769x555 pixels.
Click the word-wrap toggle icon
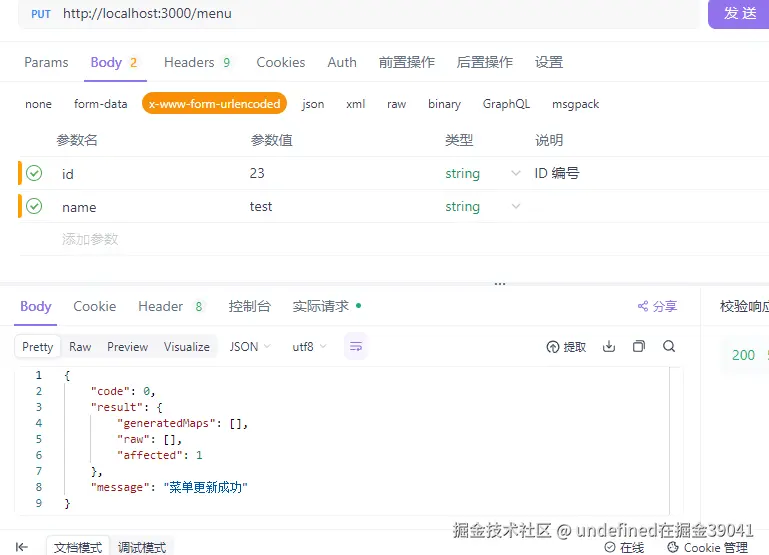(356, 347)
